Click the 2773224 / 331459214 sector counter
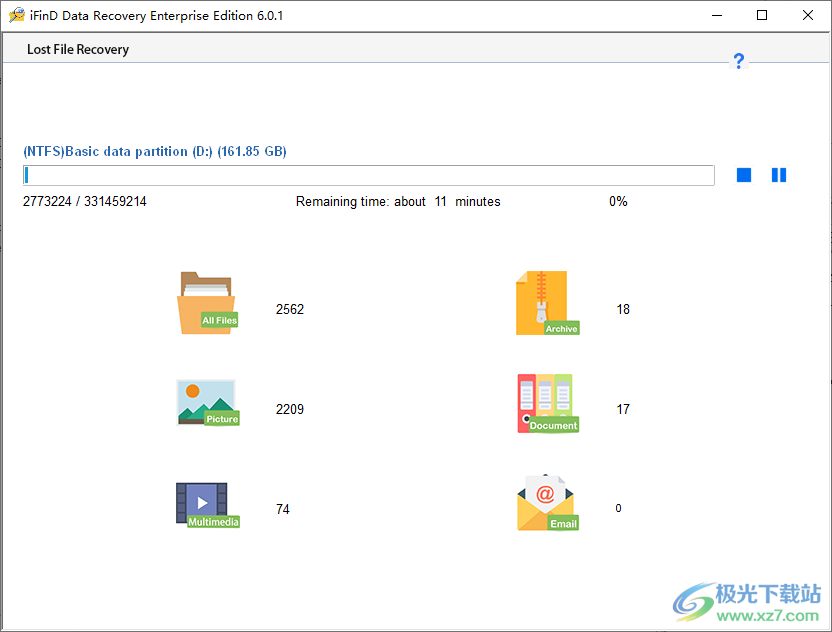The image size is (832, 632). click(84, 202)
